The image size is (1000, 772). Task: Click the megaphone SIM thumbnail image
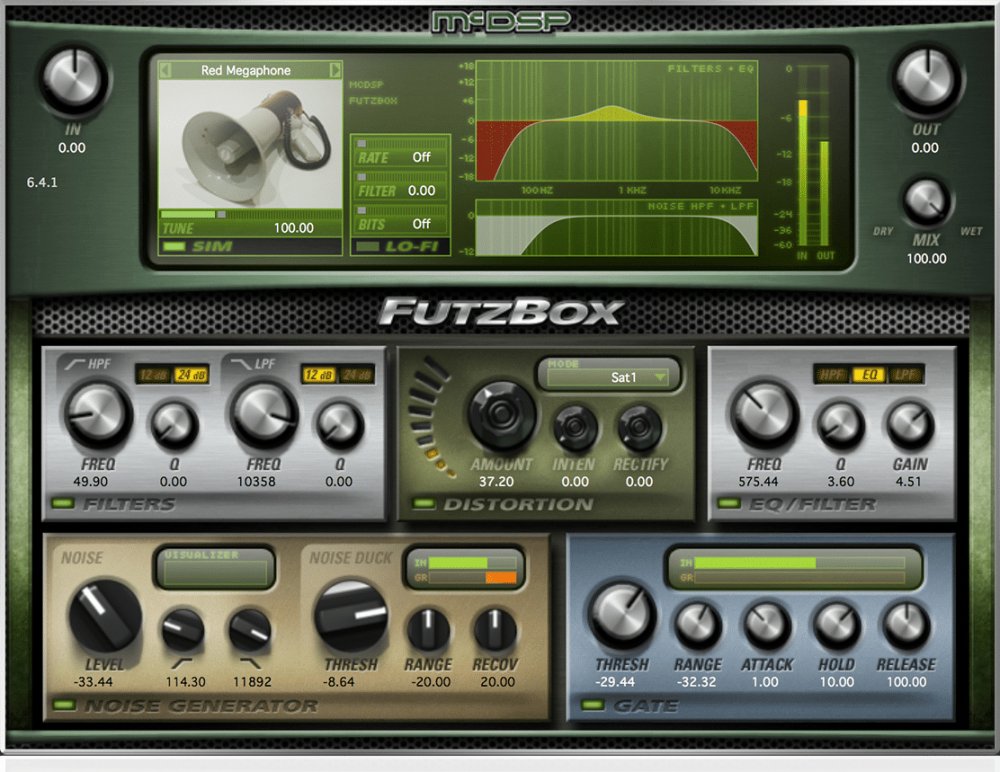tap(250, 144)
